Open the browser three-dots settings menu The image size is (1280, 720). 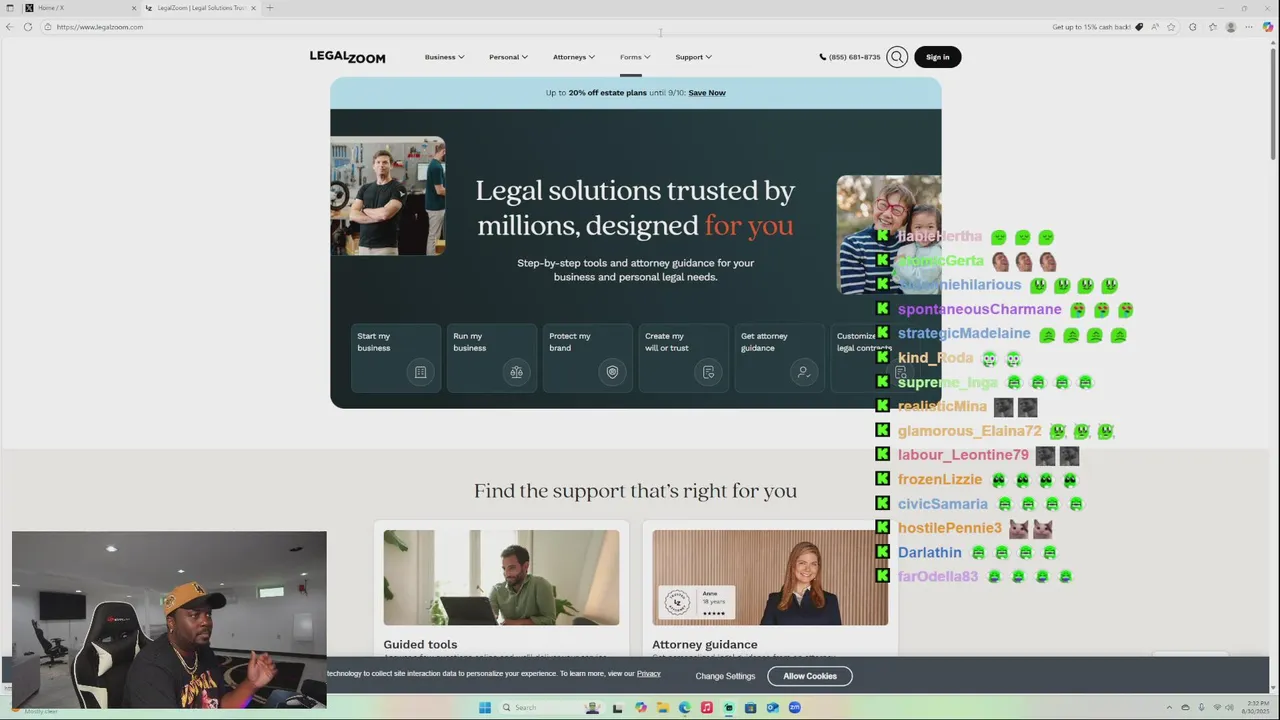click(x=1250, y=27)
